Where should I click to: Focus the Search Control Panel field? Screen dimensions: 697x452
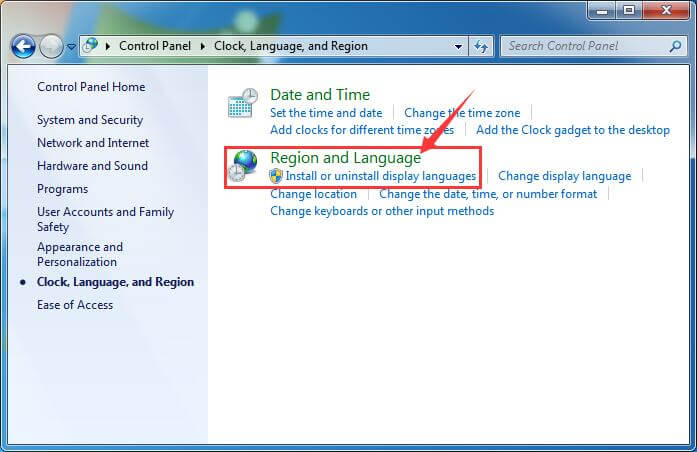pyautogui.click(x=594, y=46)
